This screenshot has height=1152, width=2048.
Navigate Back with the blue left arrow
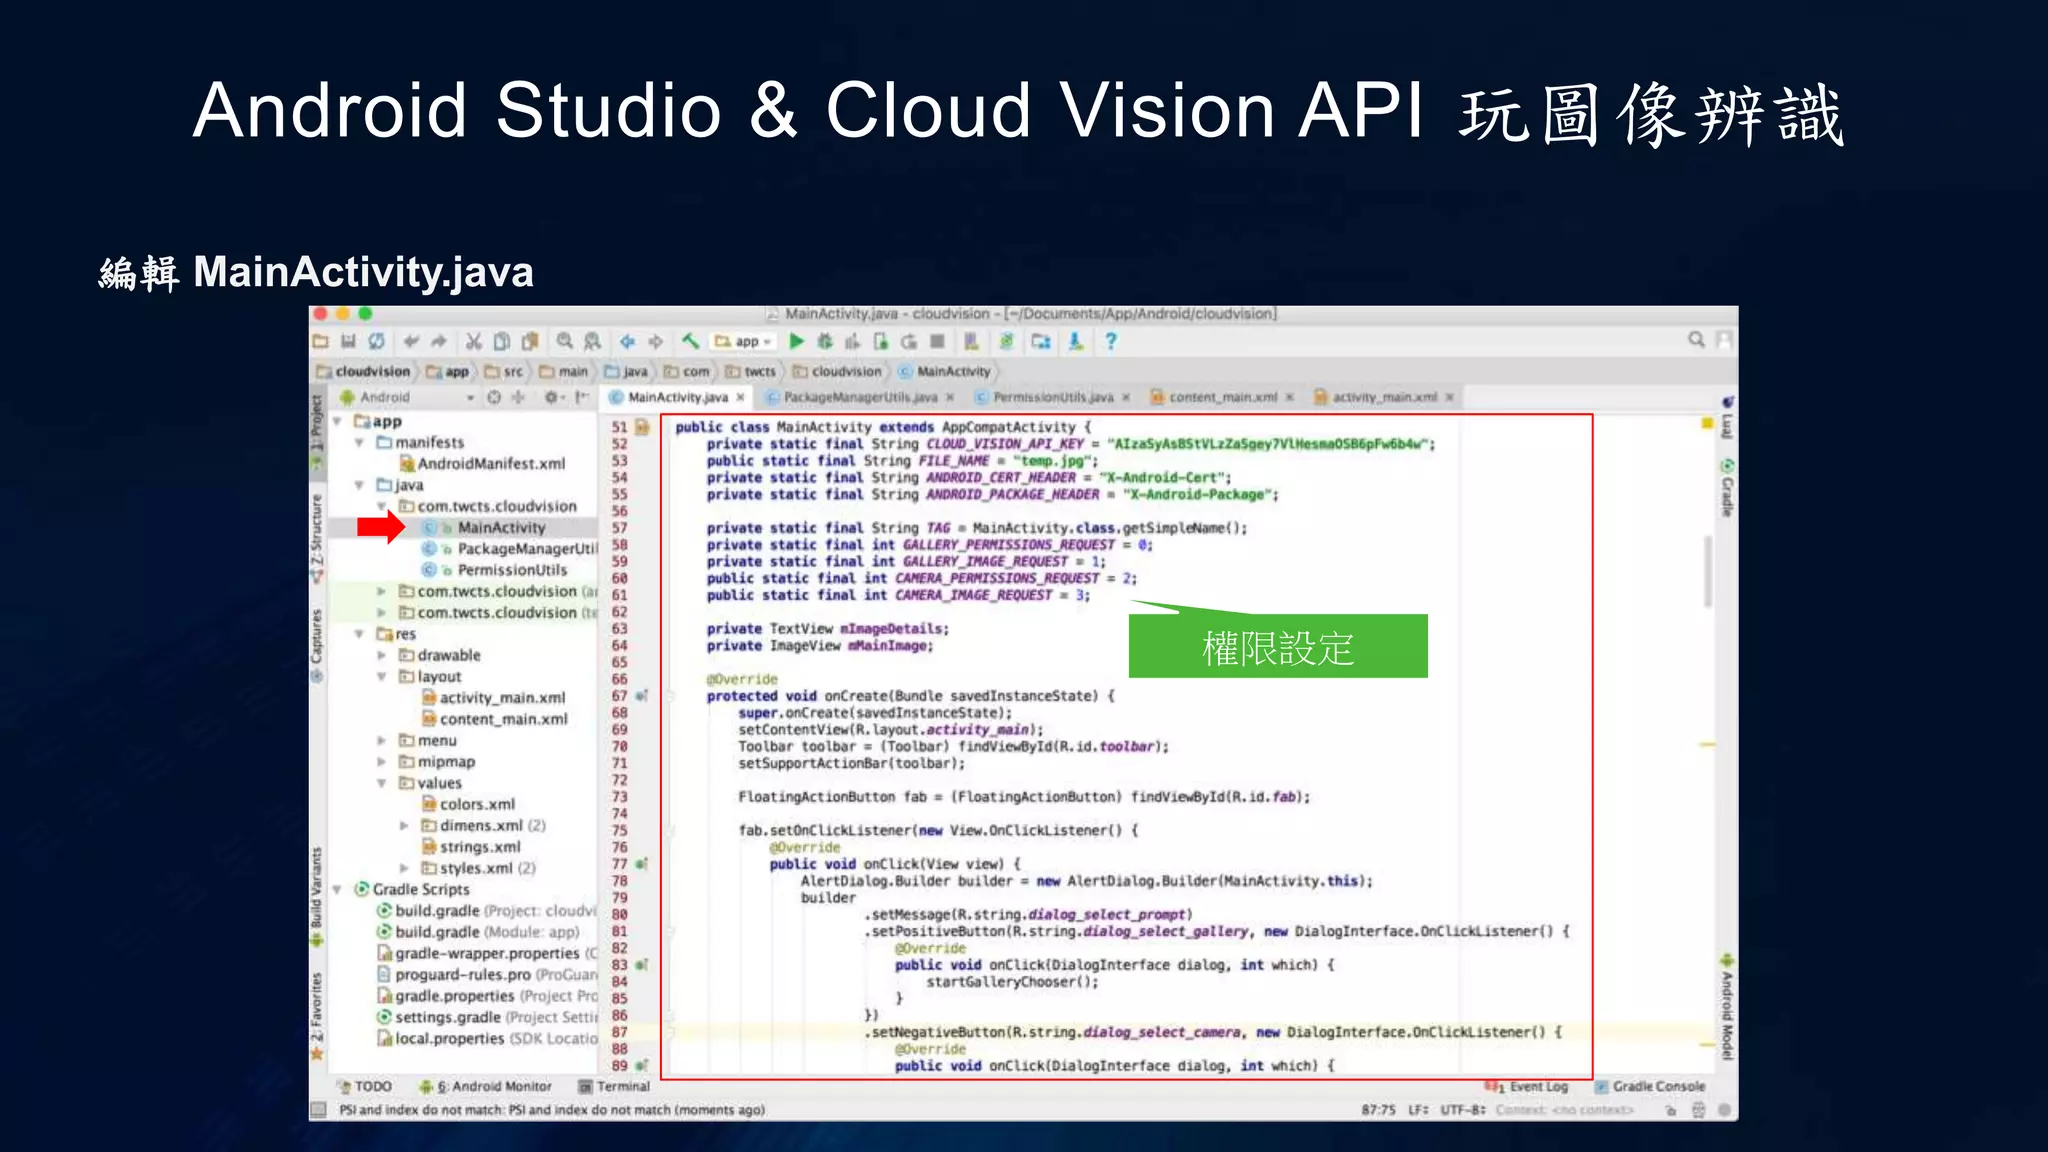628,341
